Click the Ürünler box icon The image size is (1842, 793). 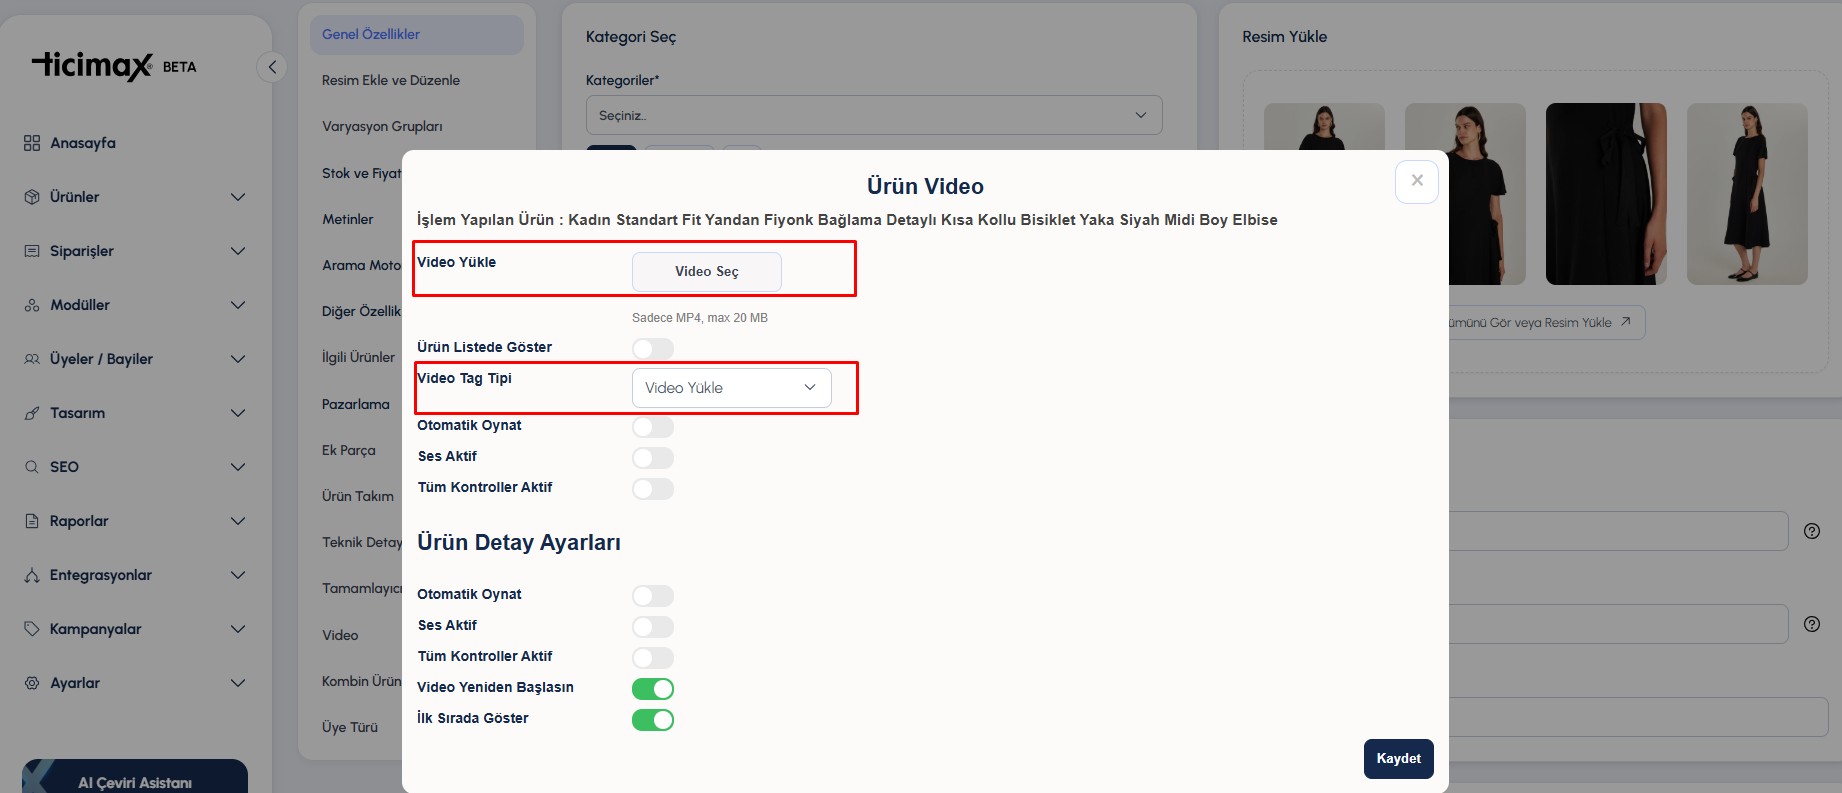pos(32,197)
